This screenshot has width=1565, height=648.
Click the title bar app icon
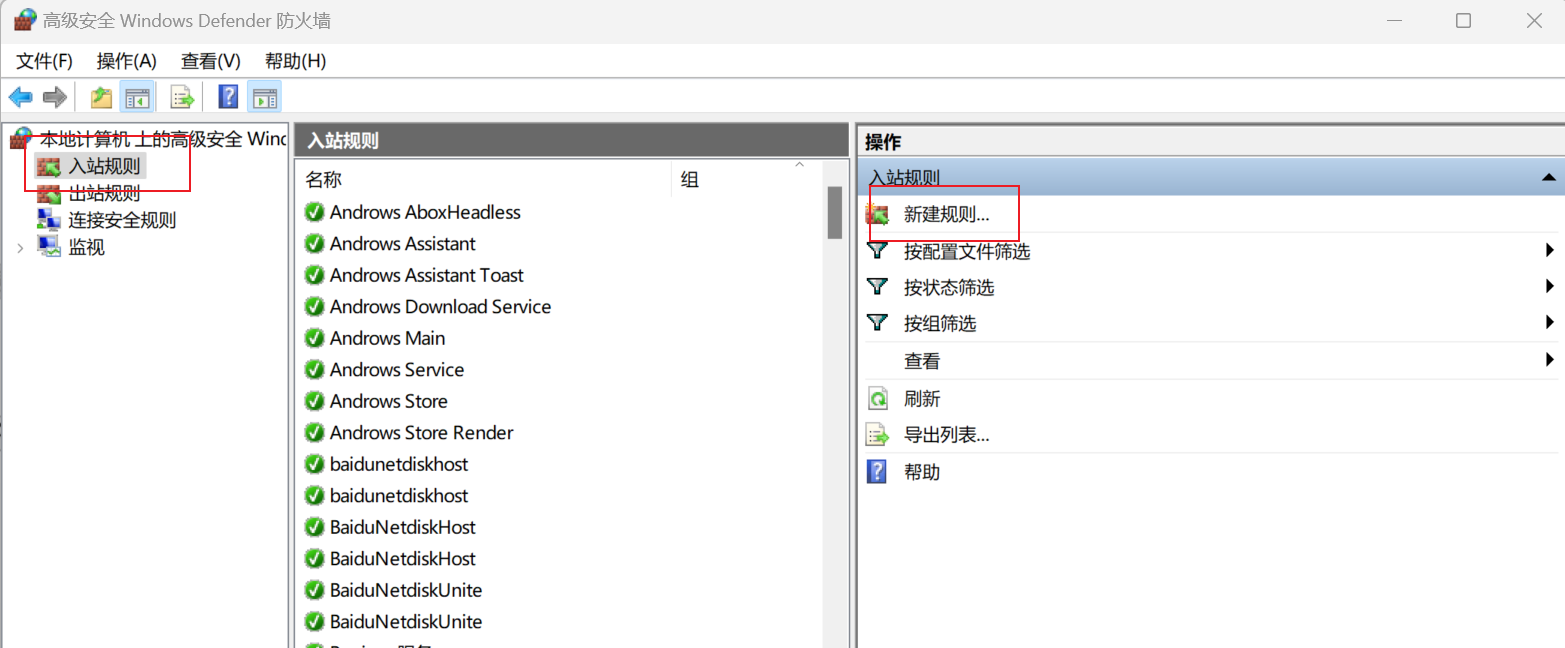click(24, 20)
